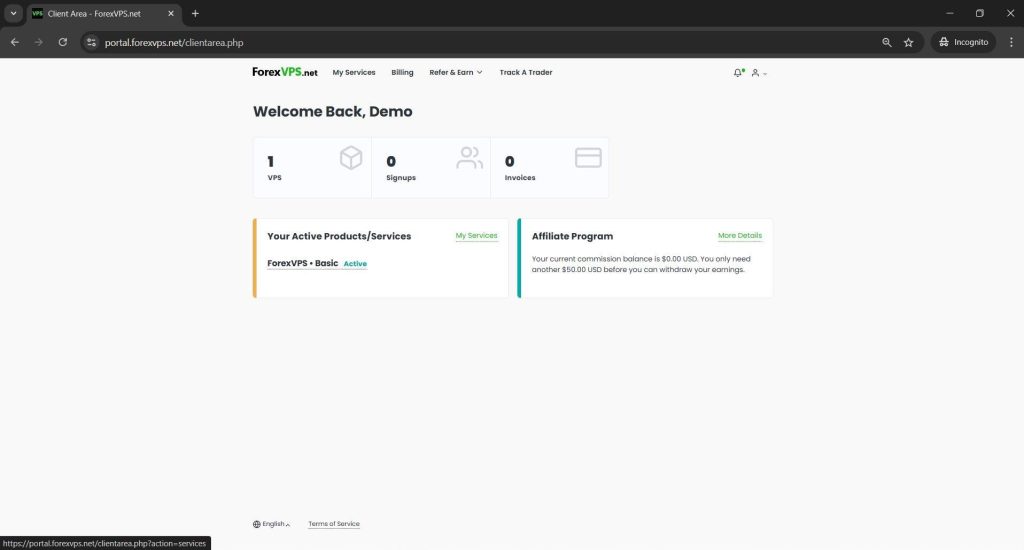Image resolution: width=1024 pixels, height=550 pixels.
Task: Open the browser zoom search icon
Action: pyautogui.click(x=886, y=42)
